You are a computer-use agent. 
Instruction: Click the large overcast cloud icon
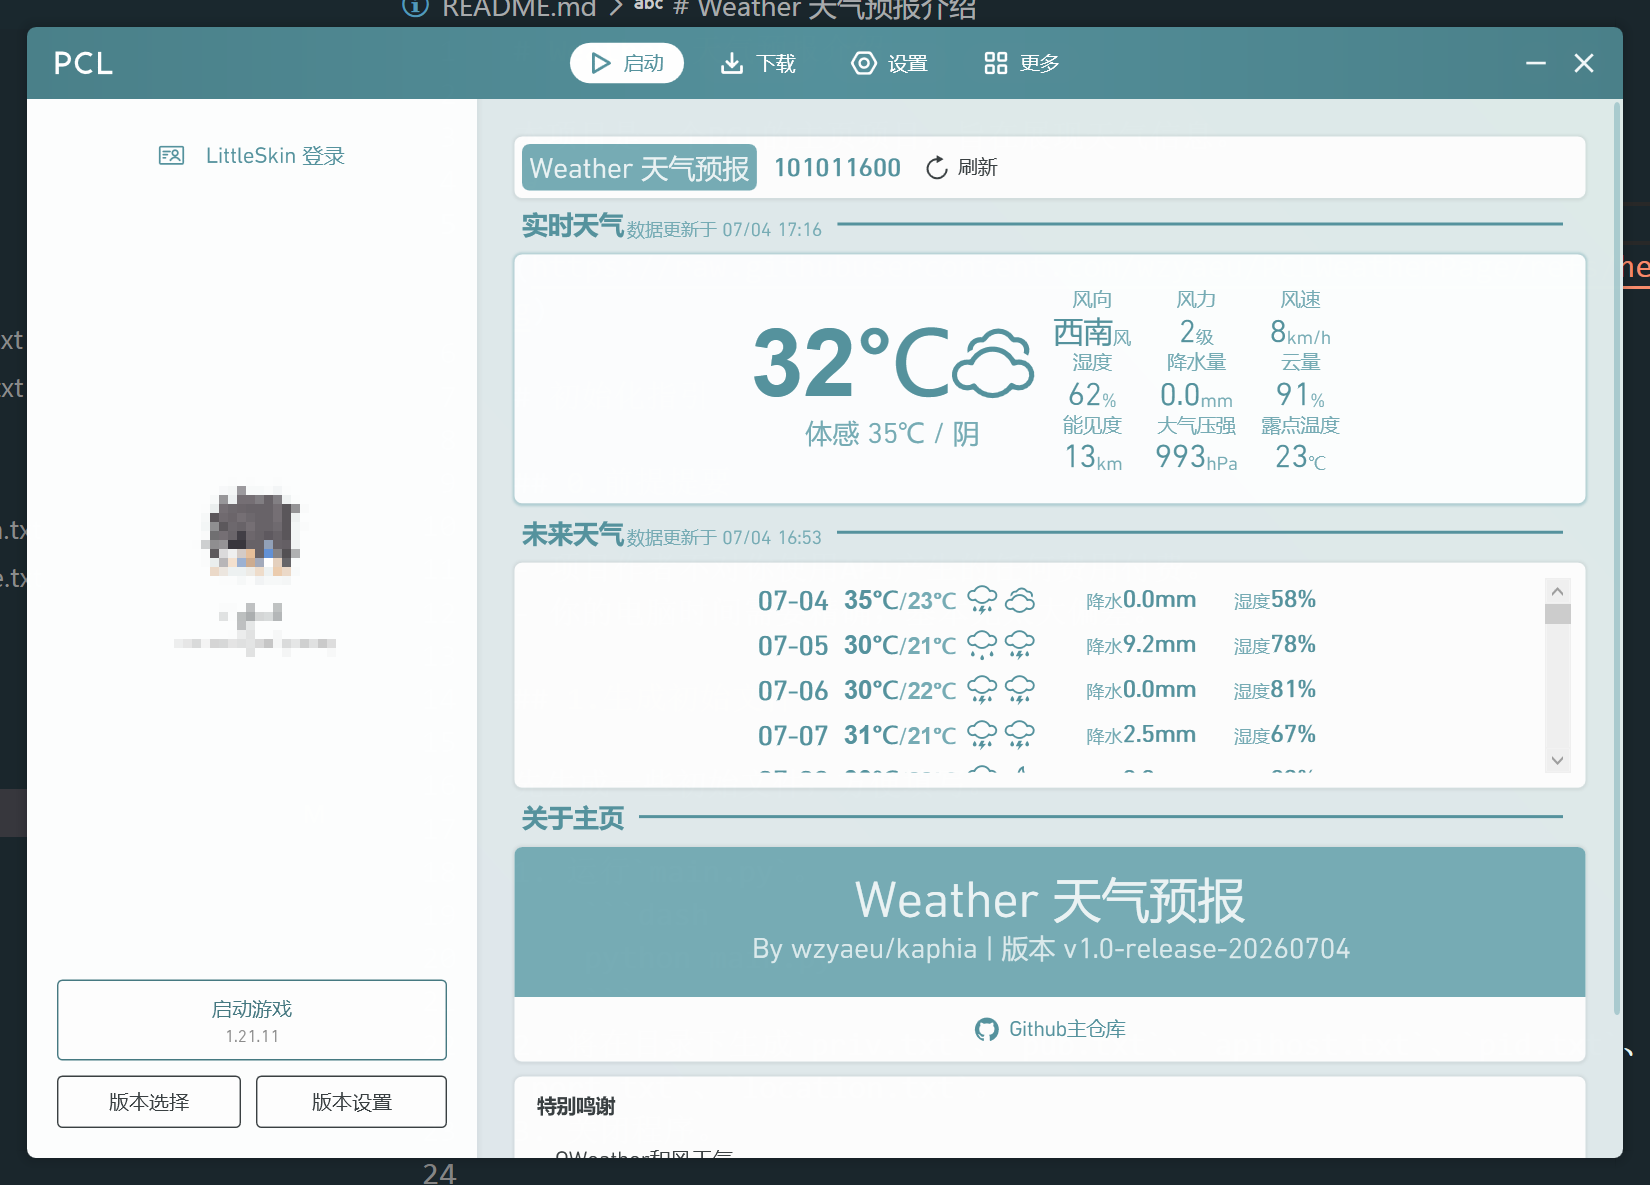coord(993,363)
